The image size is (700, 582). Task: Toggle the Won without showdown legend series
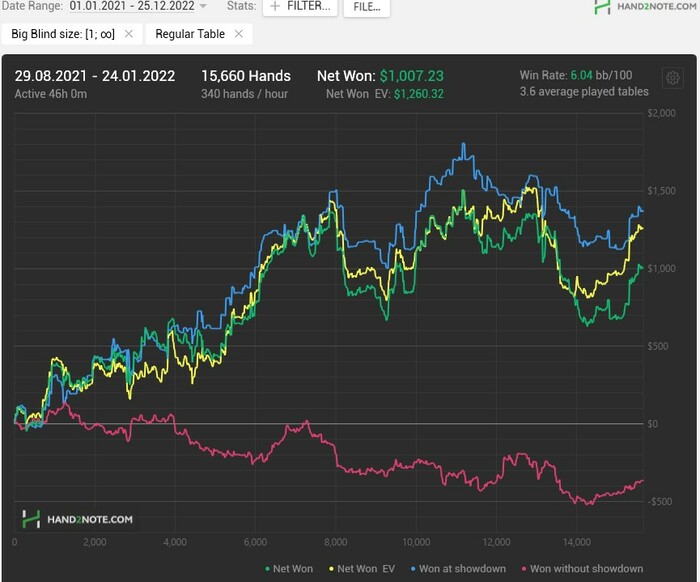click(583, 569)
